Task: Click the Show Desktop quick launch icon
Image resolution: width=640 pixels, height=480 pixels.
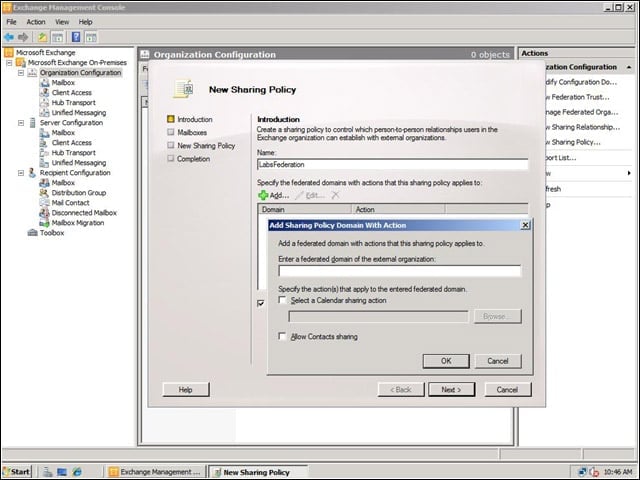Action: click(x=62, y=472)
